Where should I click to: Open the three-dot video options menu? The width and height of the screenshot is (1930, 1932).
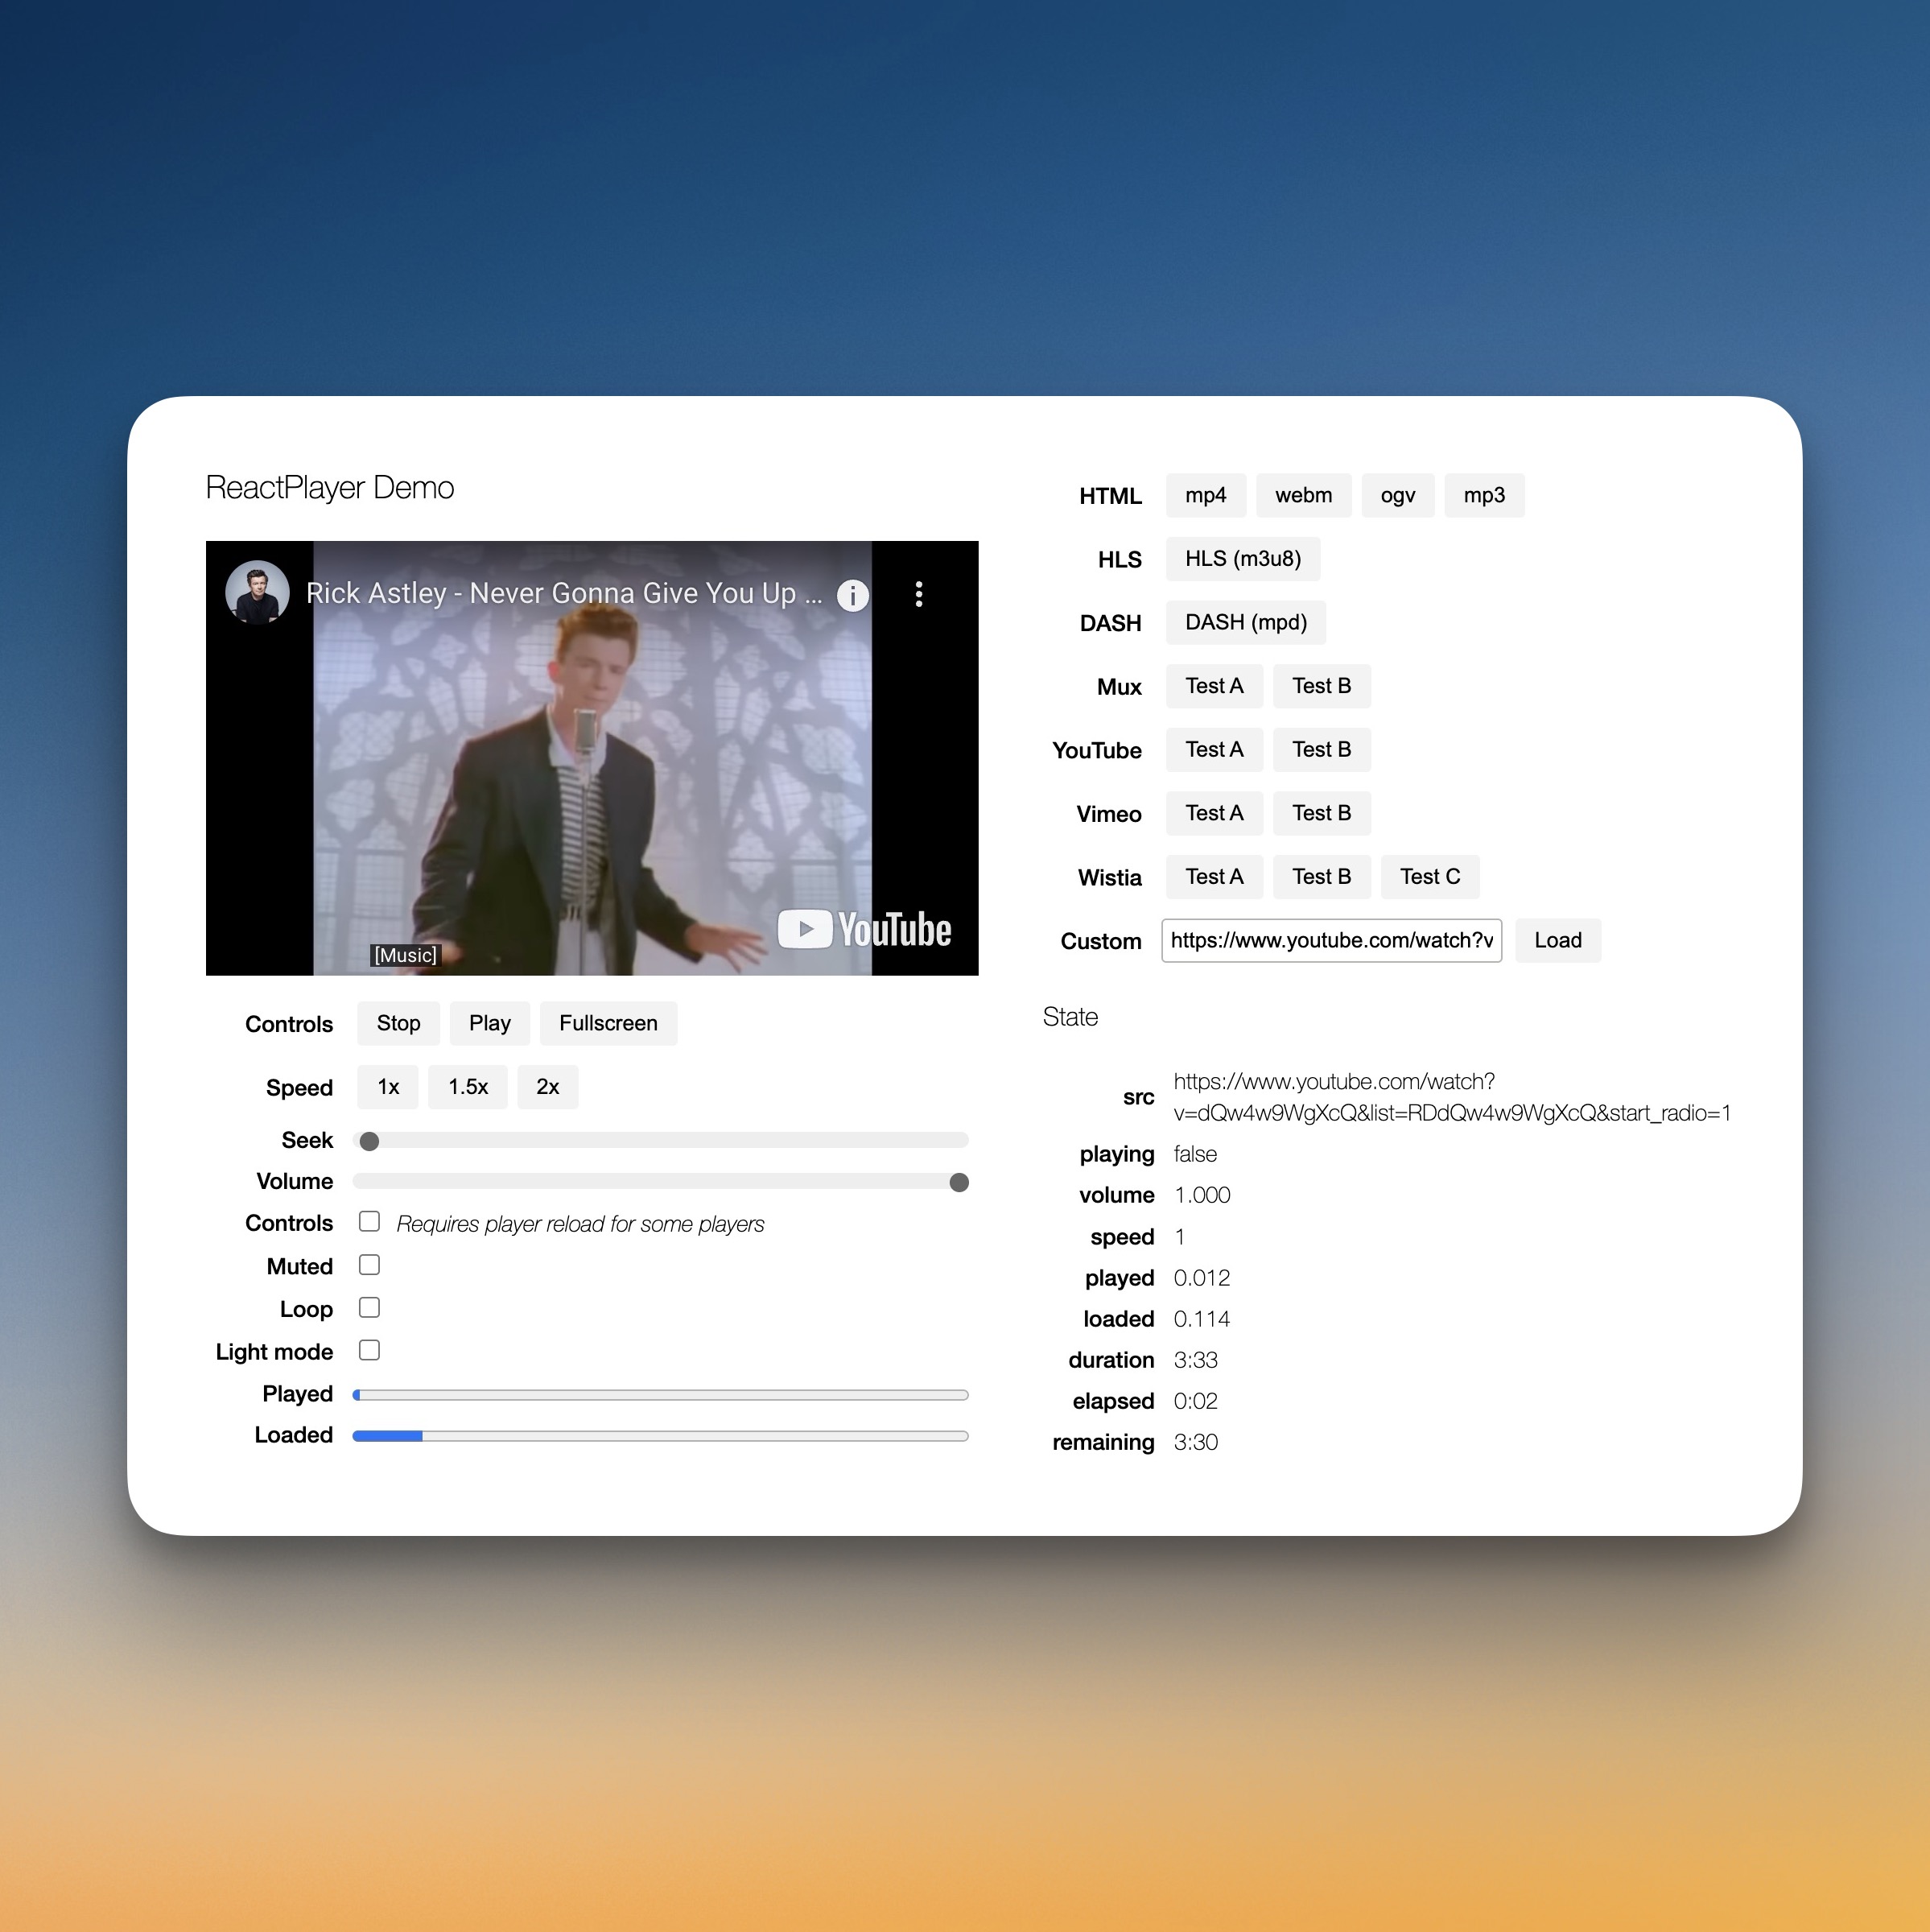[x=918, y=595]
